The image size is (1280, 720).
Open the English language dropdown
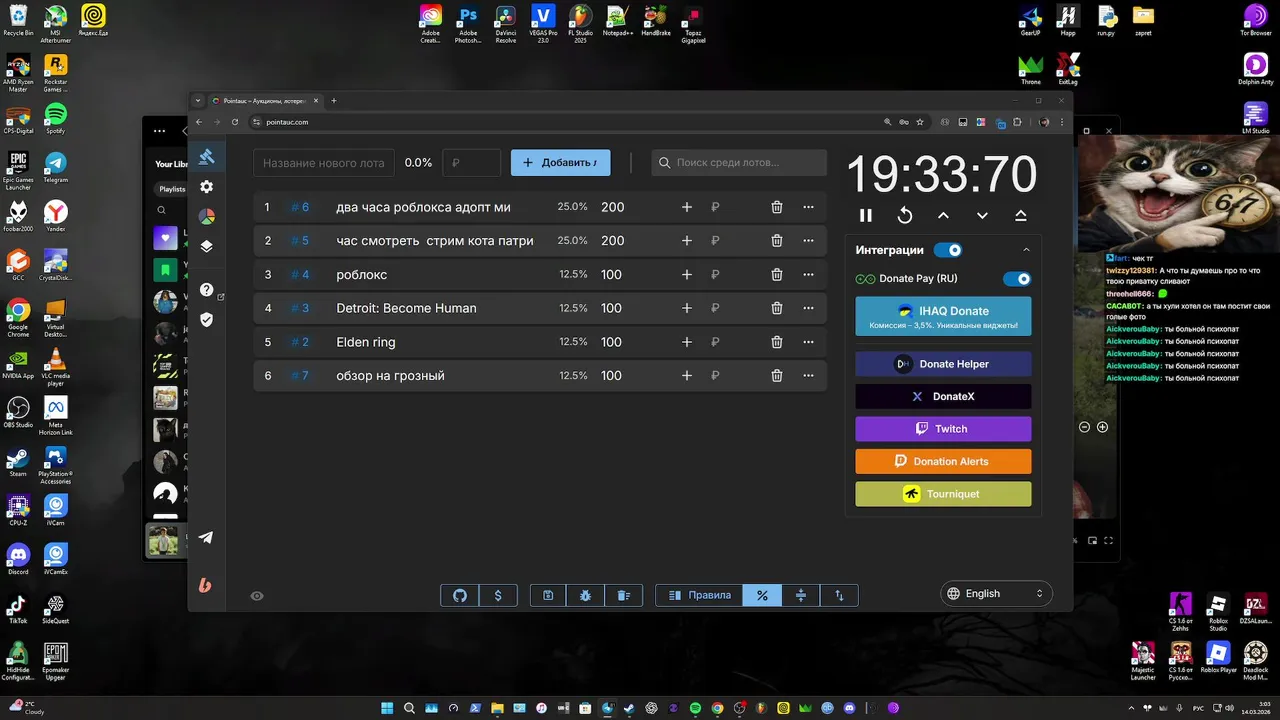996,594
